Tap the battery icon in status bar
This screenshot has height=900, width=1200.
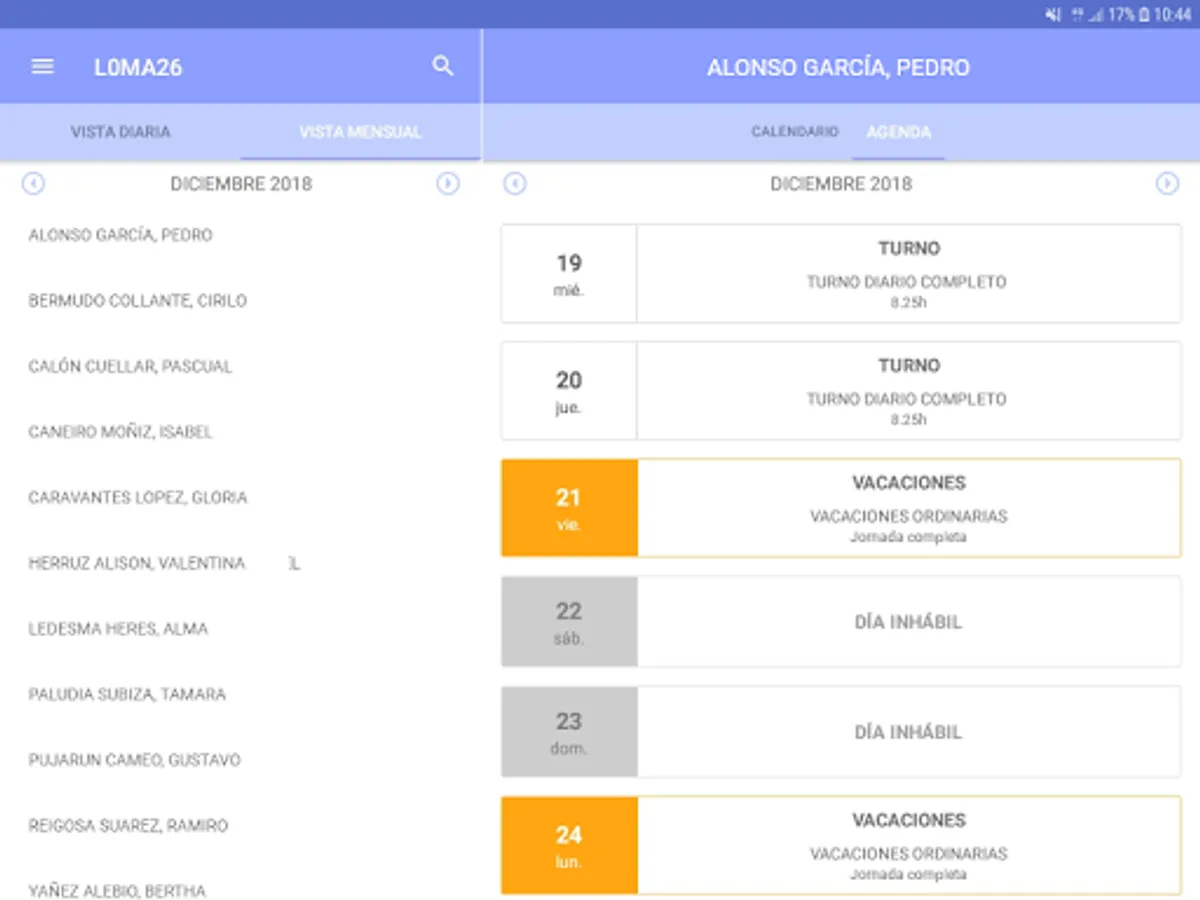(x=1144, y=15)
